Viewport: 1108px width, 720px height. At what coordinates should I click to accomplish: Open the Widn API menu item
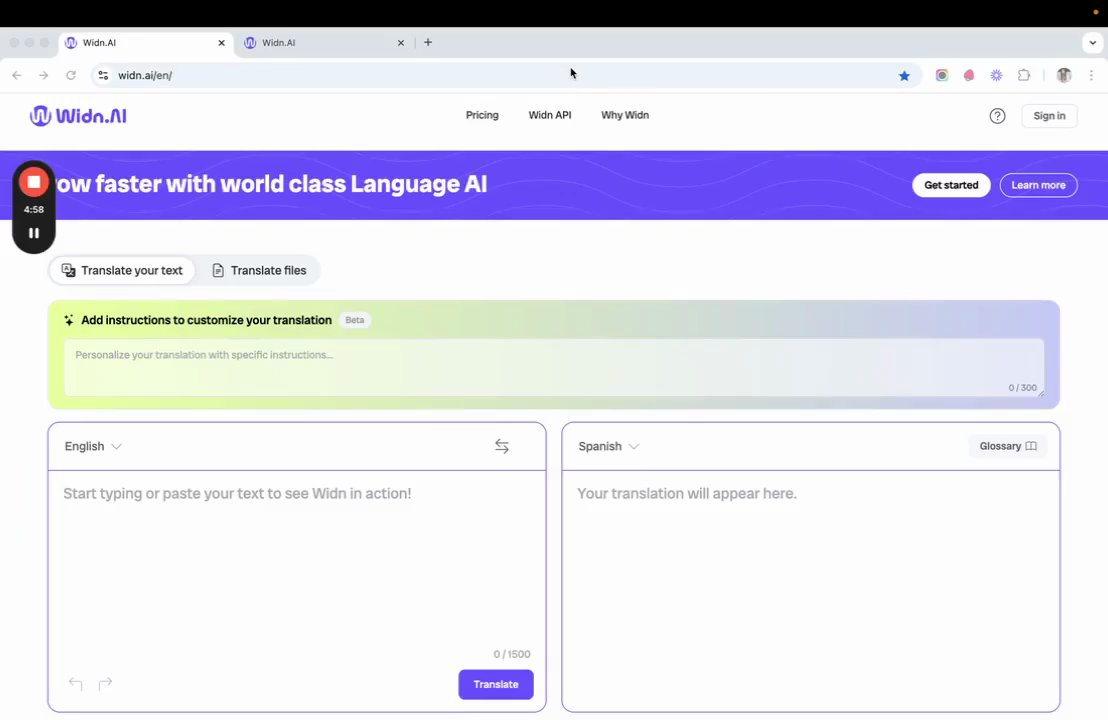coord(550,115)
